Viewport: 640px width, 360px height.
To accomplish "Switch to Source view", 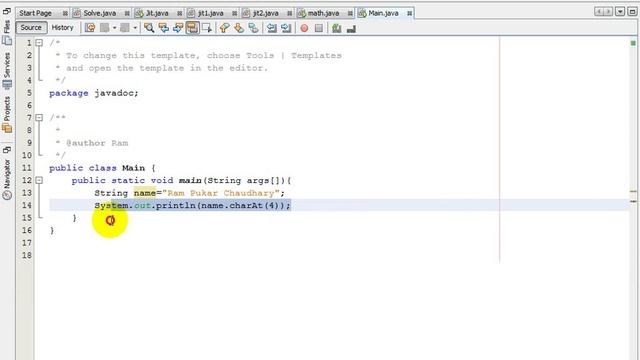I will [31, 28].
